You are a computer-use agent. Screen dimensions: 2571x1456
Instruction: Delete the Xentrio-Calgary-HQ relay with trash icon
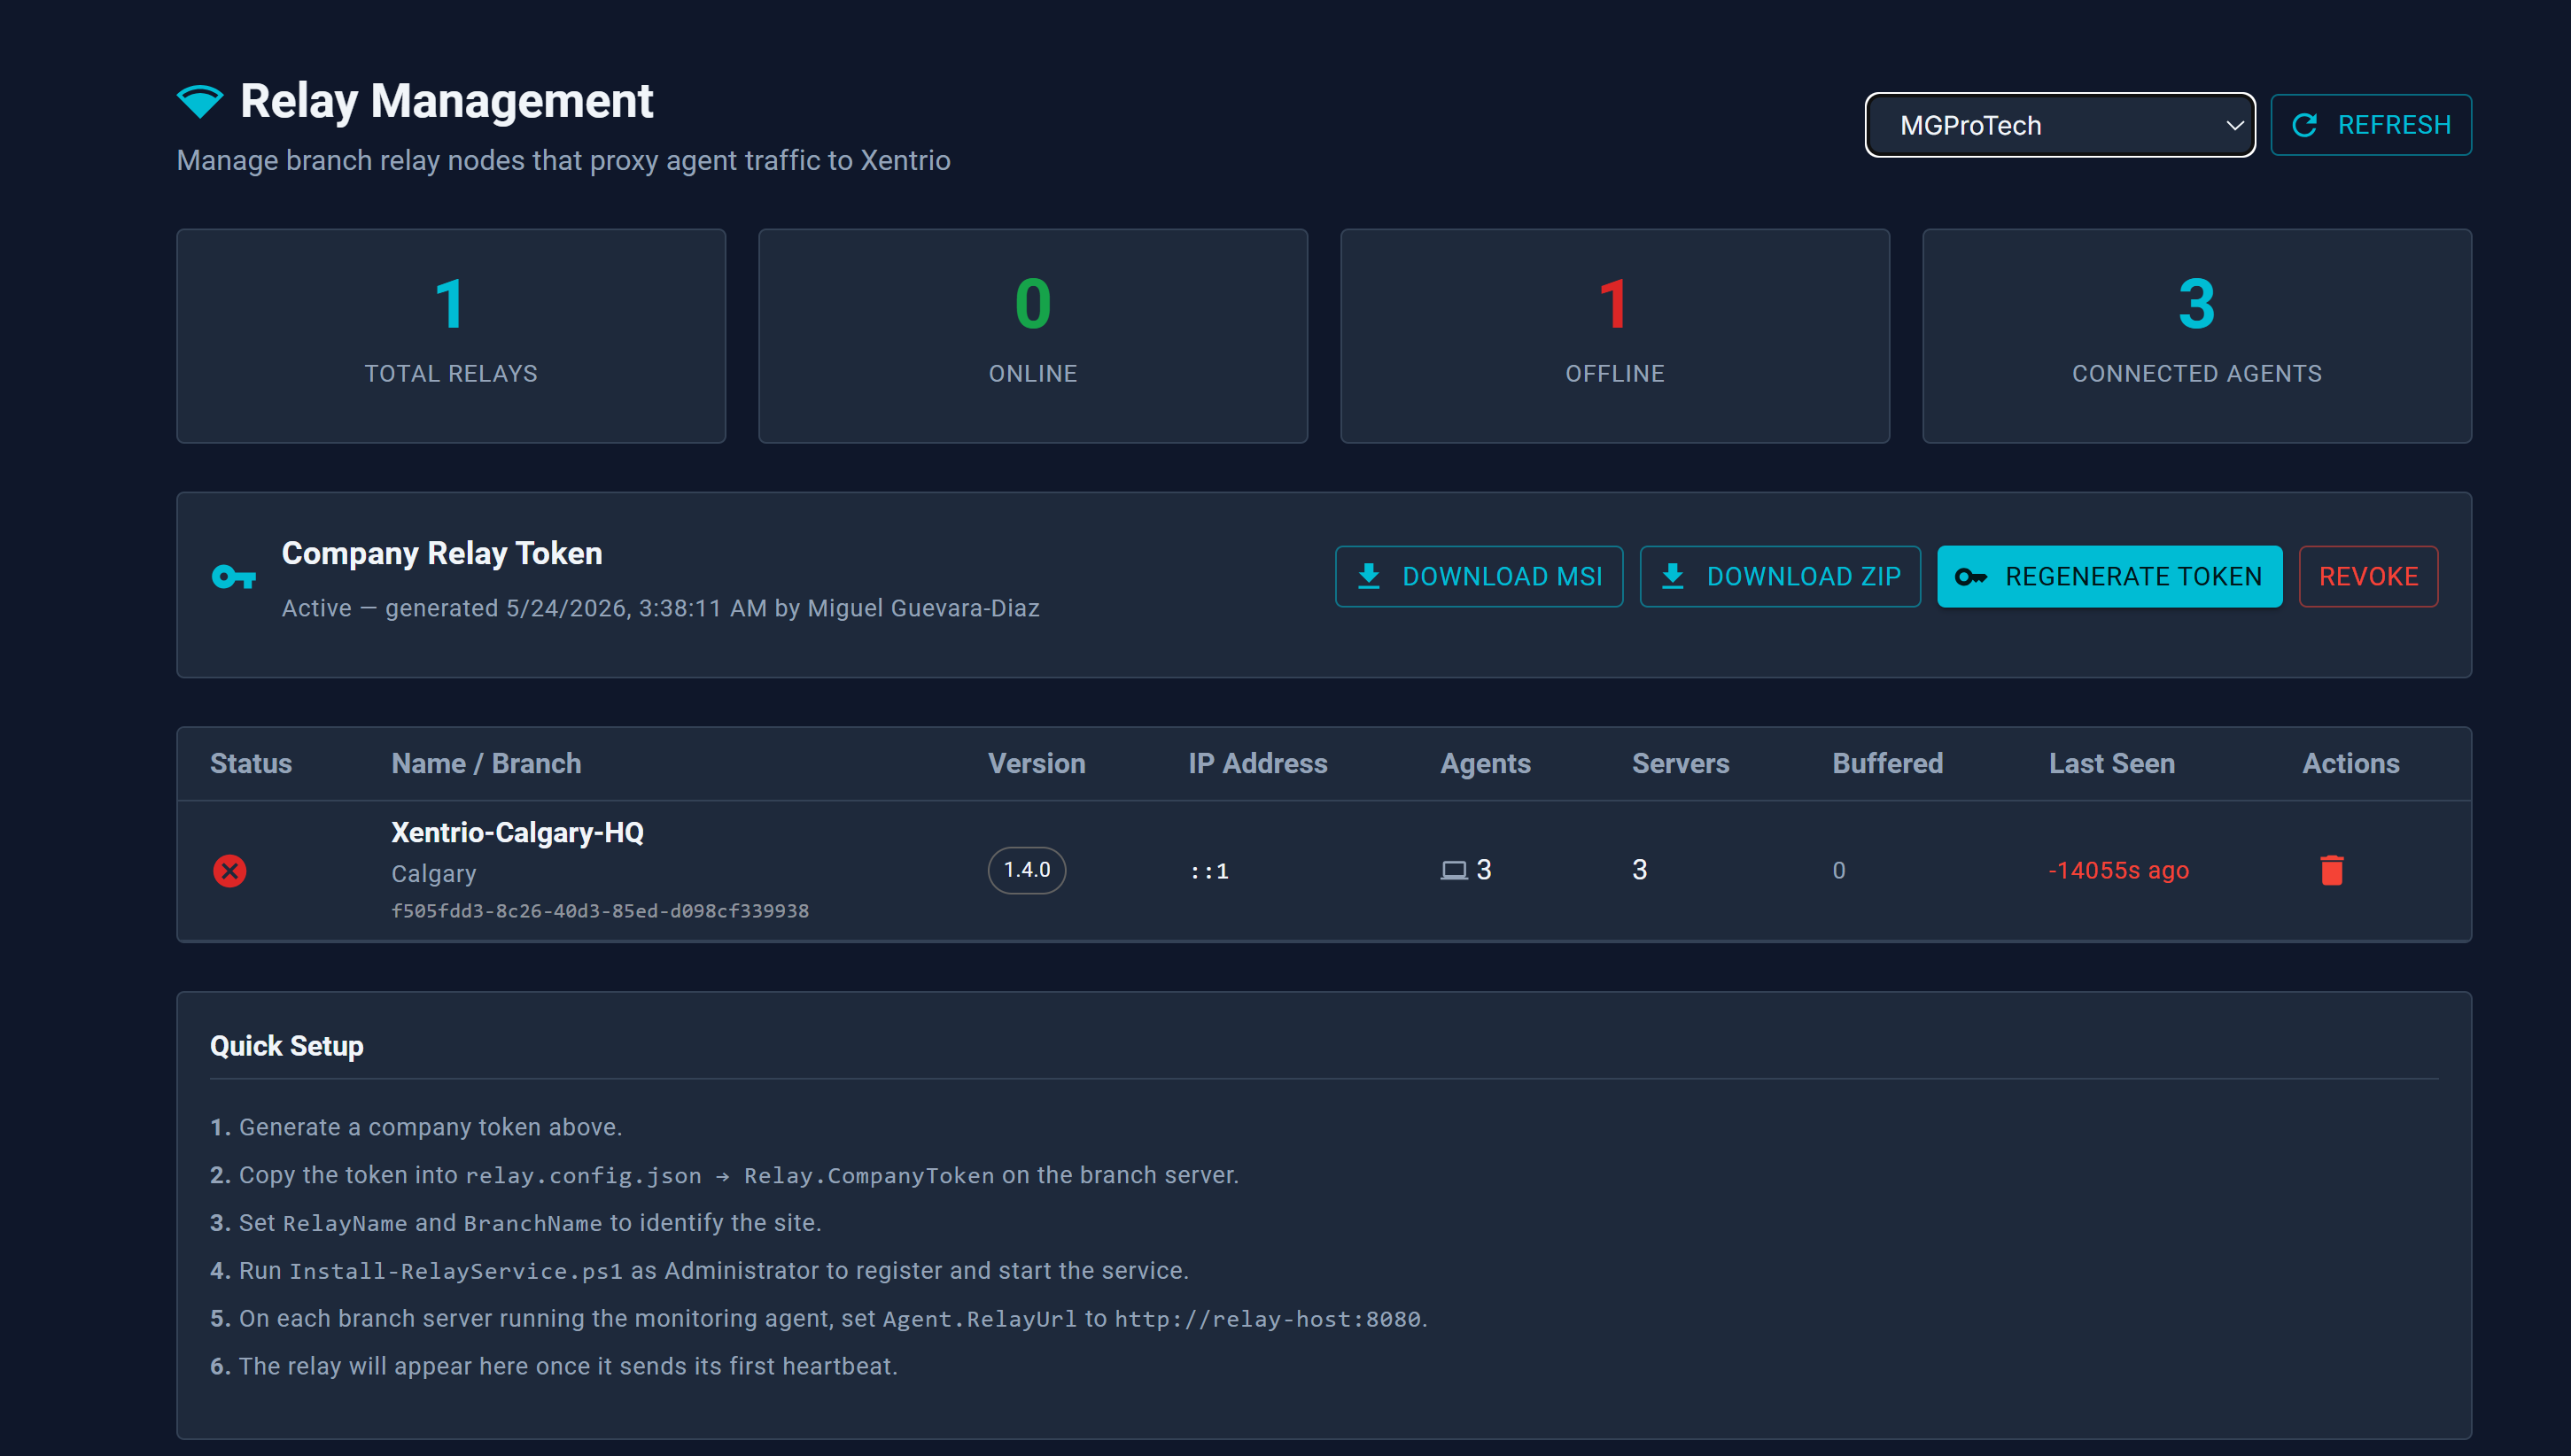click(x=2331, y=871)
